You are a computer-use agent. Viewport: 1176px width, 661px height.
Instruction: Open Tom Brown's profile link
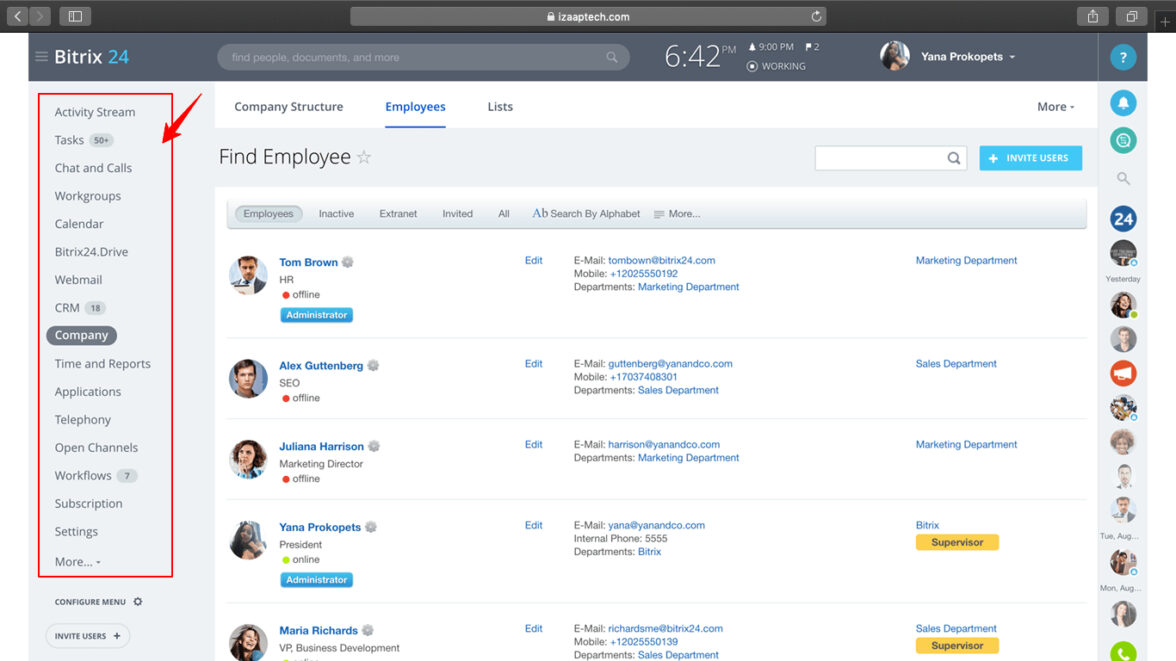308,262
